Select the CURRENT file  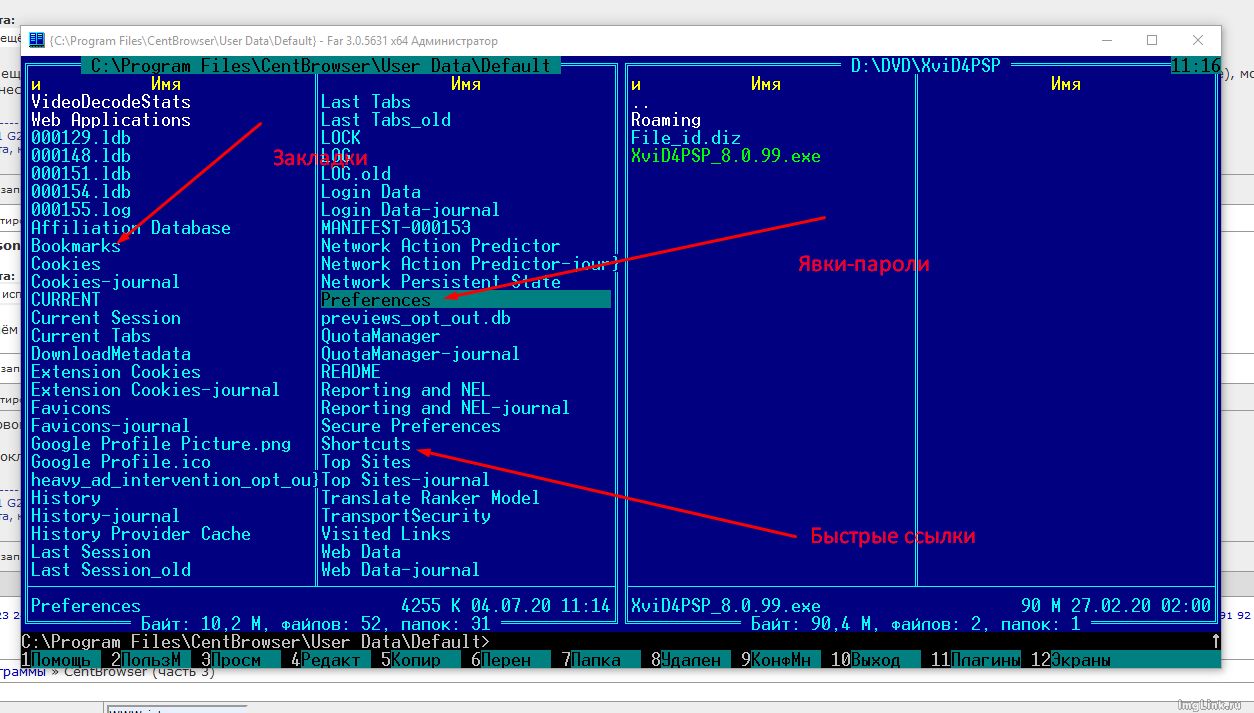point(66,300)
